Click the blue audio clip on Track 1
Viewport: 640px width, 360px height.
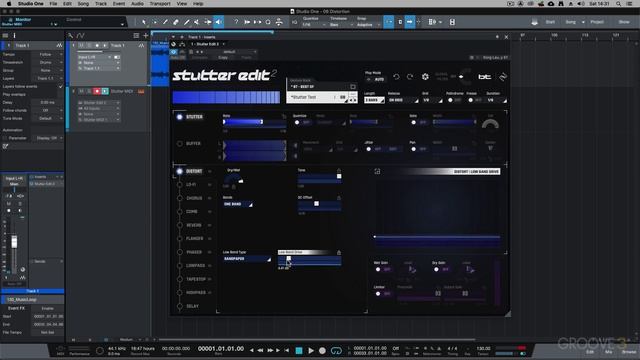pyautogui.click(x=160, y=65)
